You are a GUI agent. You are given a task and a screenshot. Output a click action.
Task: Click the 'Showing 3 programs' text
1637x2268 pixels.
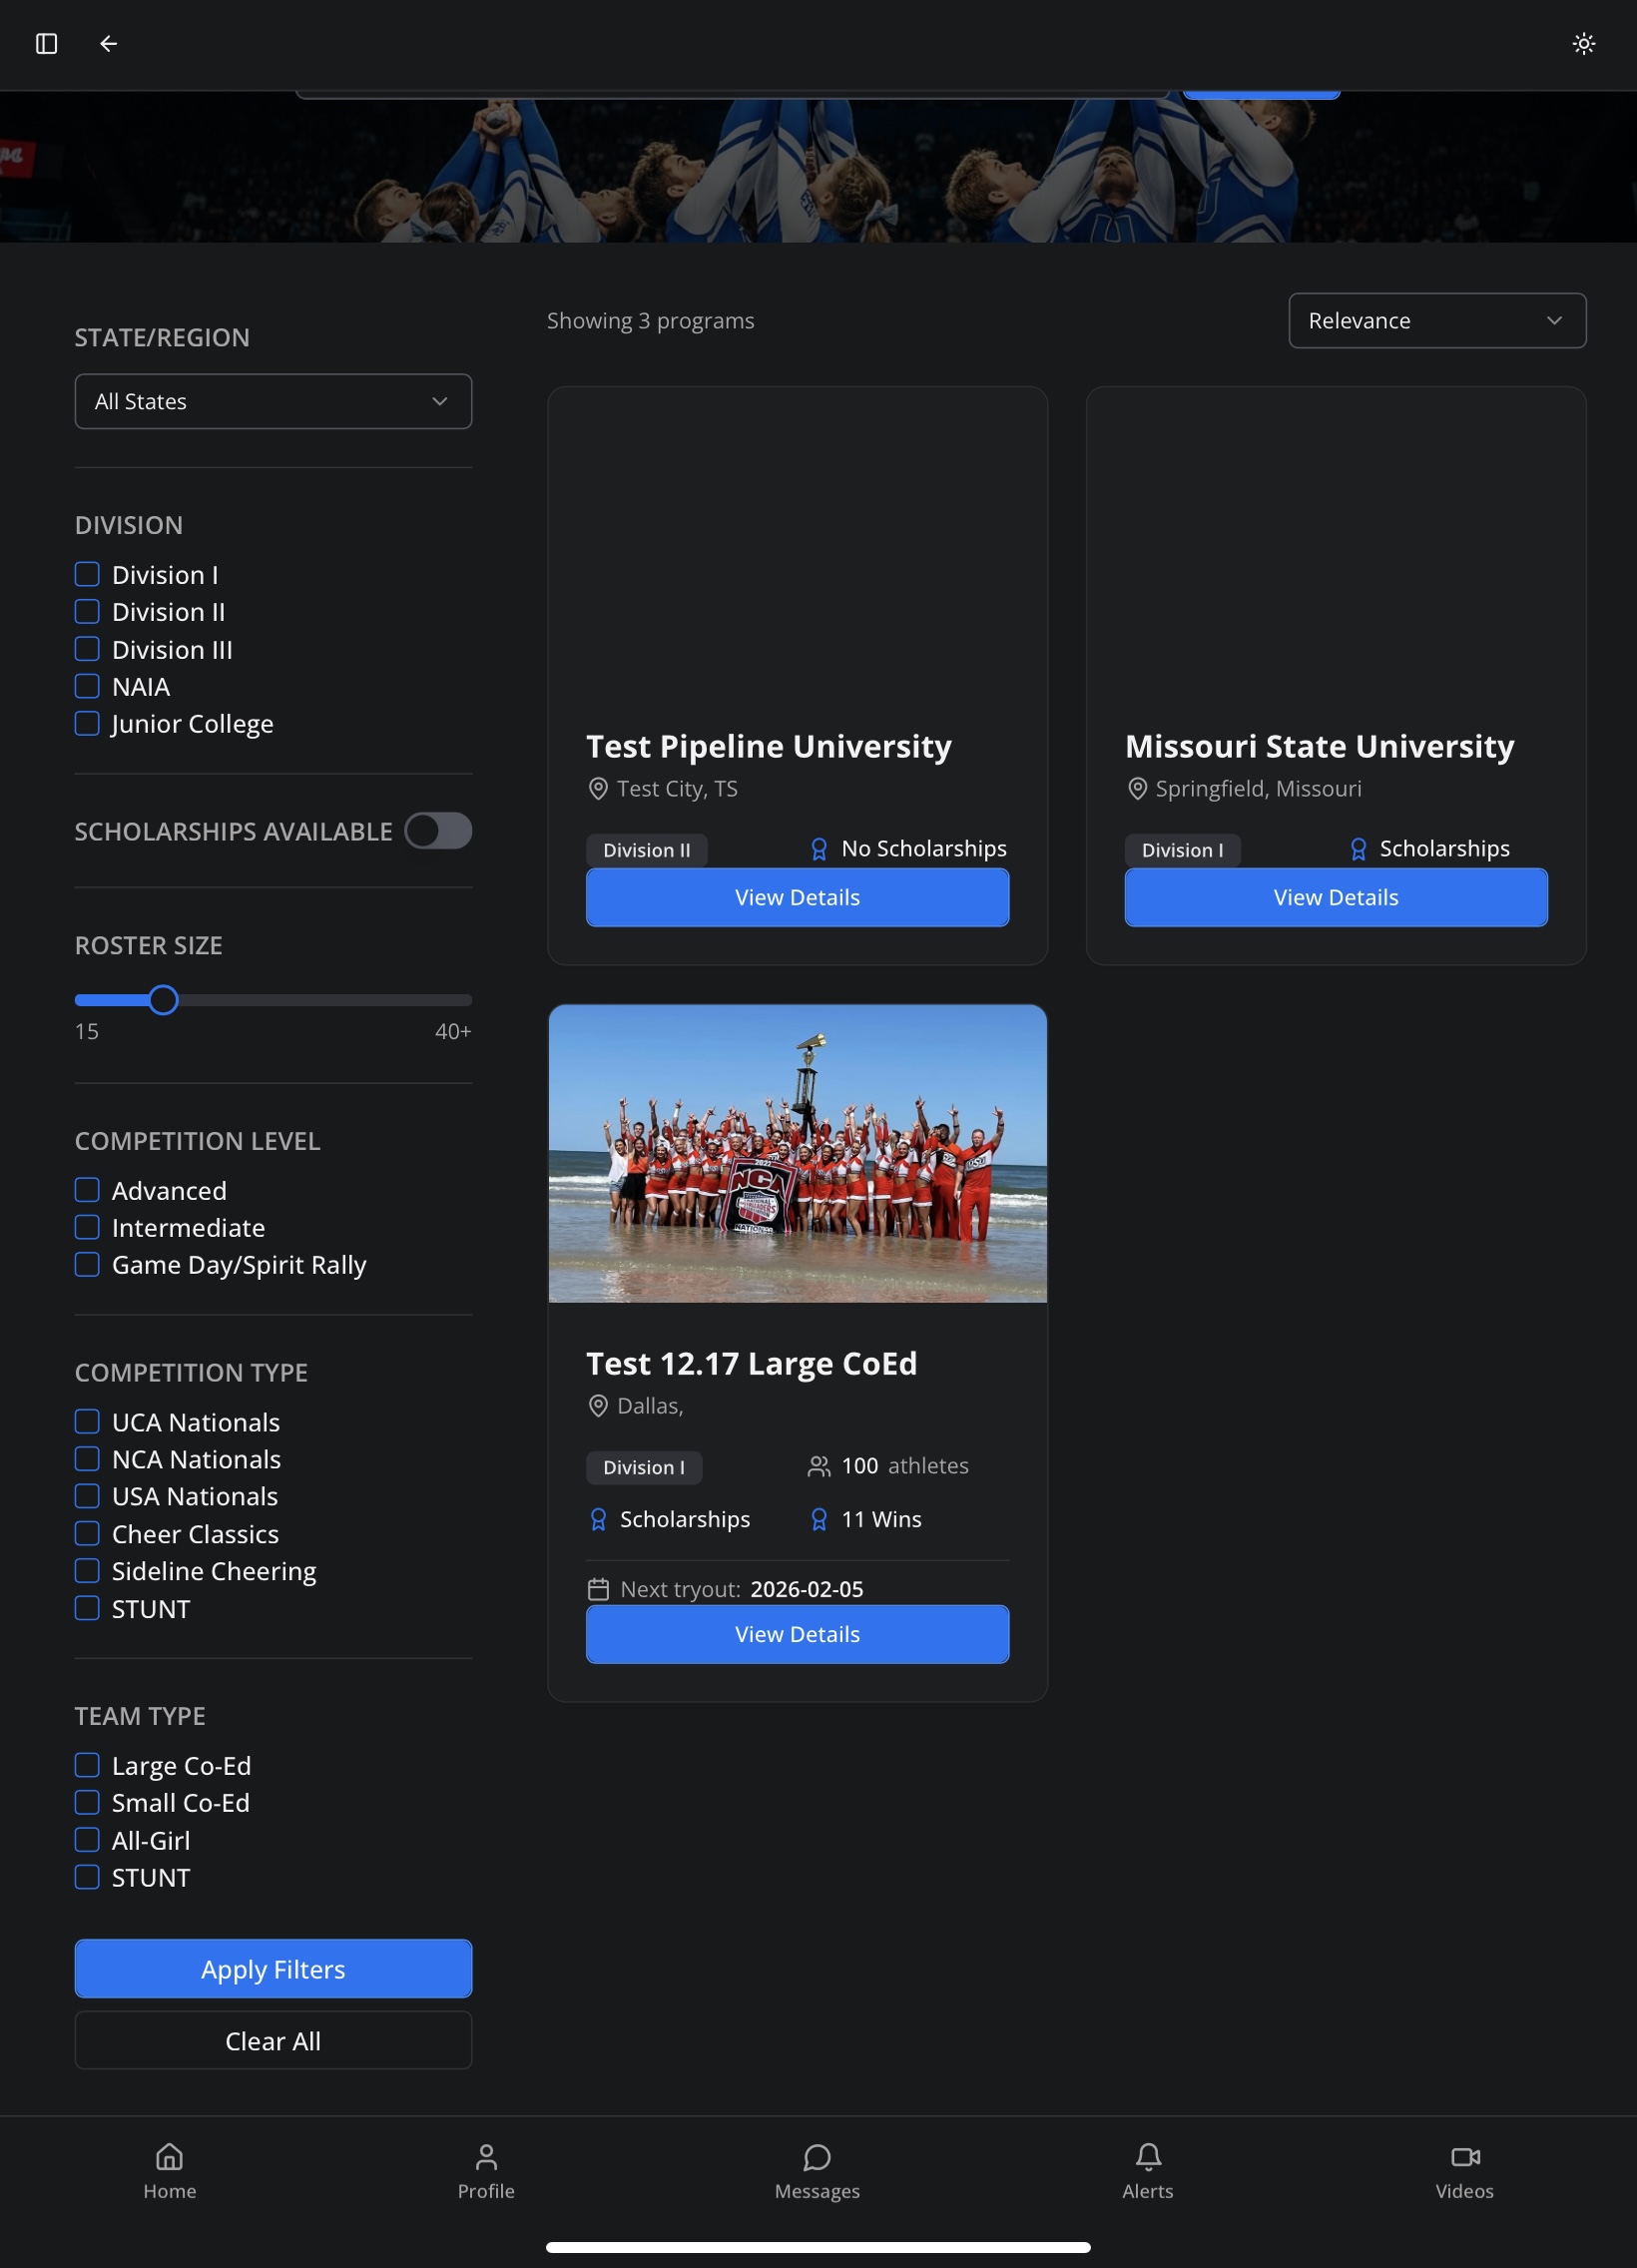pos(650,321)
